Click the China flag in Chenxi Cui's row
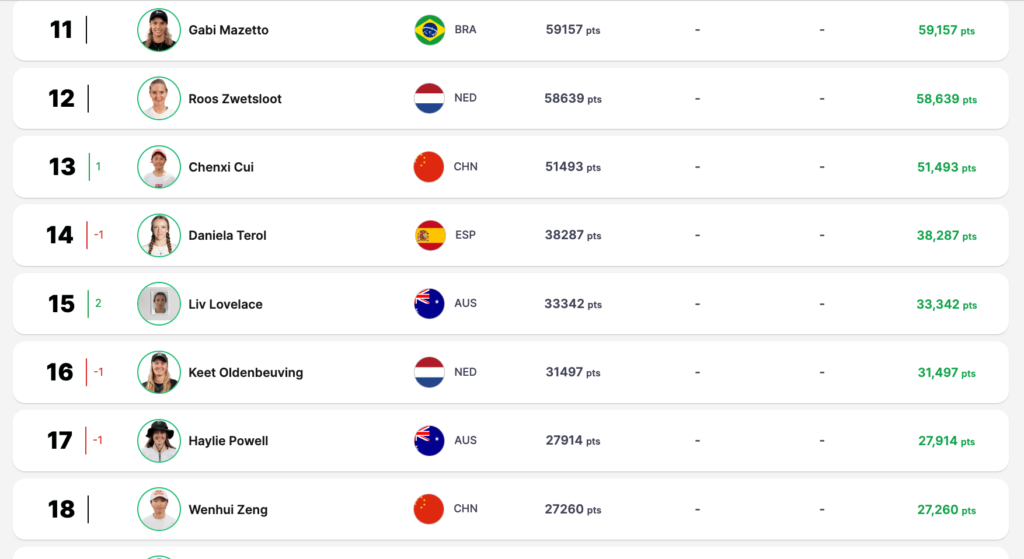The width and height of the screenshot is (1024, 559). pyautogui.click(x=429, y=167)
